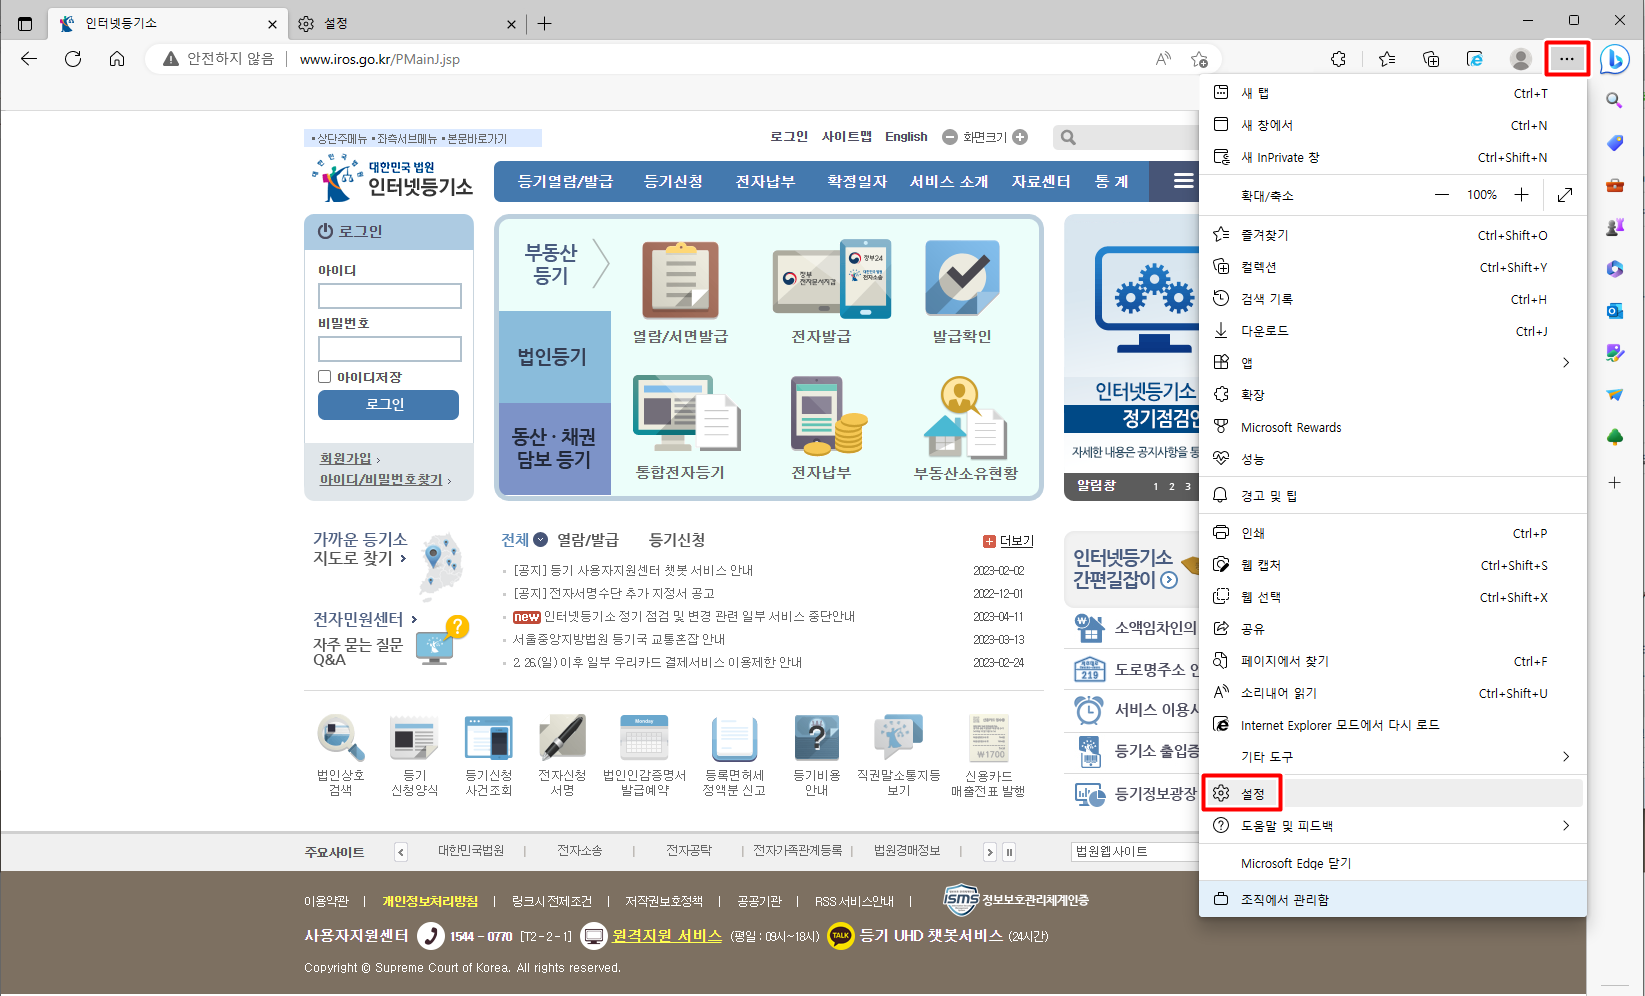
Task: Open the 법원웹사이트 dropdown
Action: pyautogui.click(x=1135, y=852)
